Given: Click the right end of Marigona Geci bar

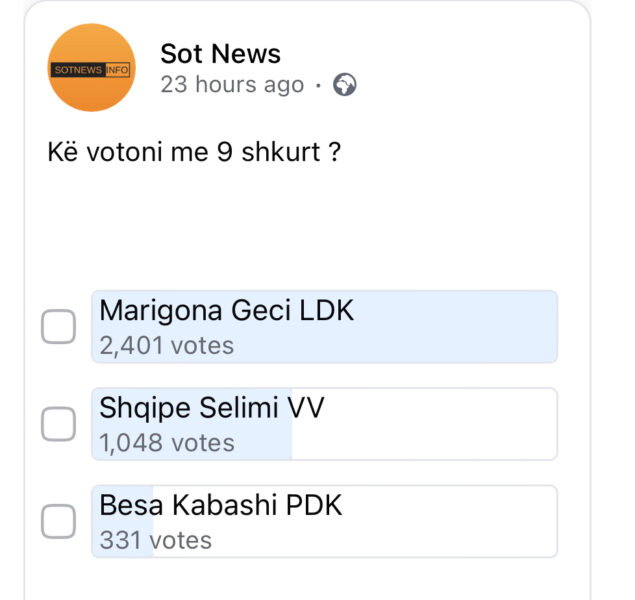Looking at the screenshot, I should pos(540,327).
